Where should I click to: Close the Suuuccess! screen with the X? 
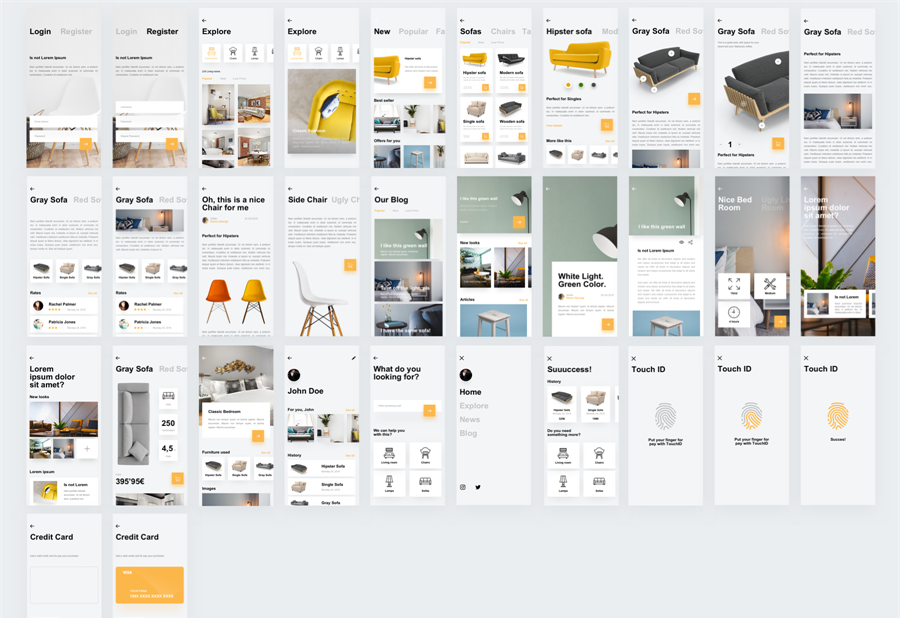coord(549,357)
